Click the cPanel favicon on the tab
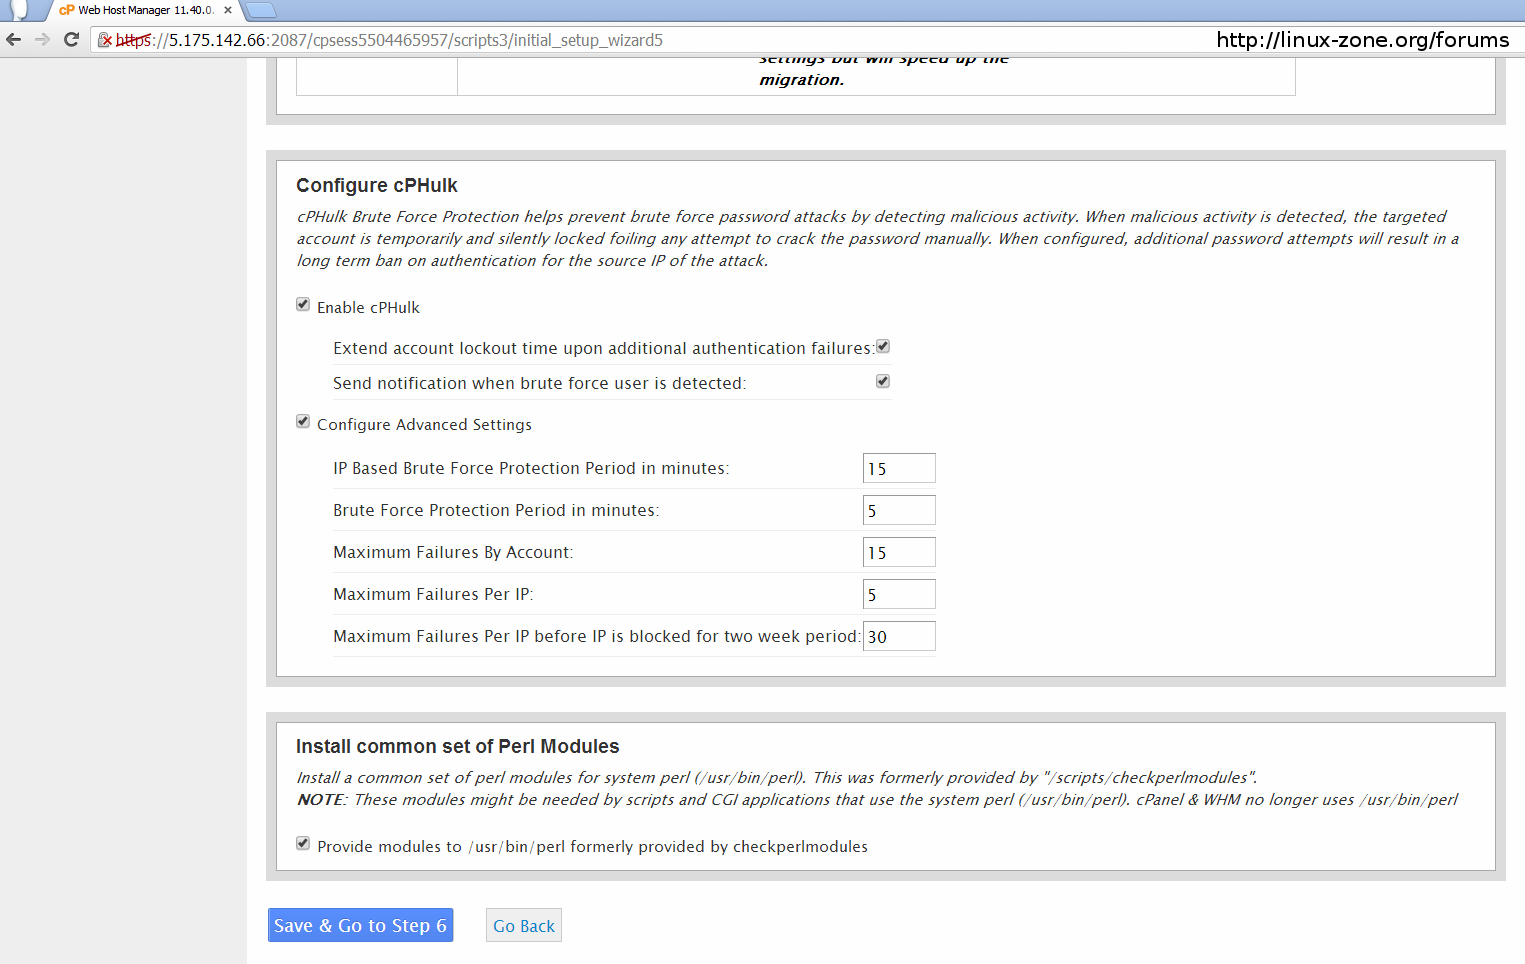The width and height of the screenshot is (1525, 964). click(67, 10)
